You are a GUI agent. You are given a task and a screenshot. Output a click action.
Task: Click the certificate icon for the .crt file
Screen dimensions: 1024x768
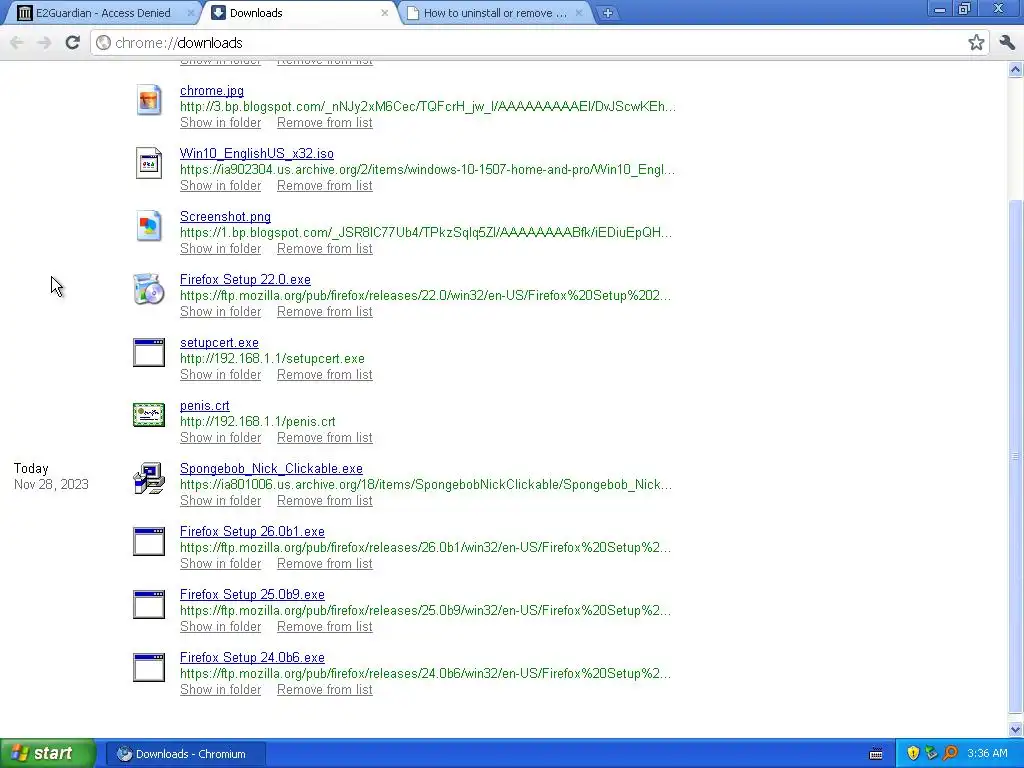(x=149, y=415)
